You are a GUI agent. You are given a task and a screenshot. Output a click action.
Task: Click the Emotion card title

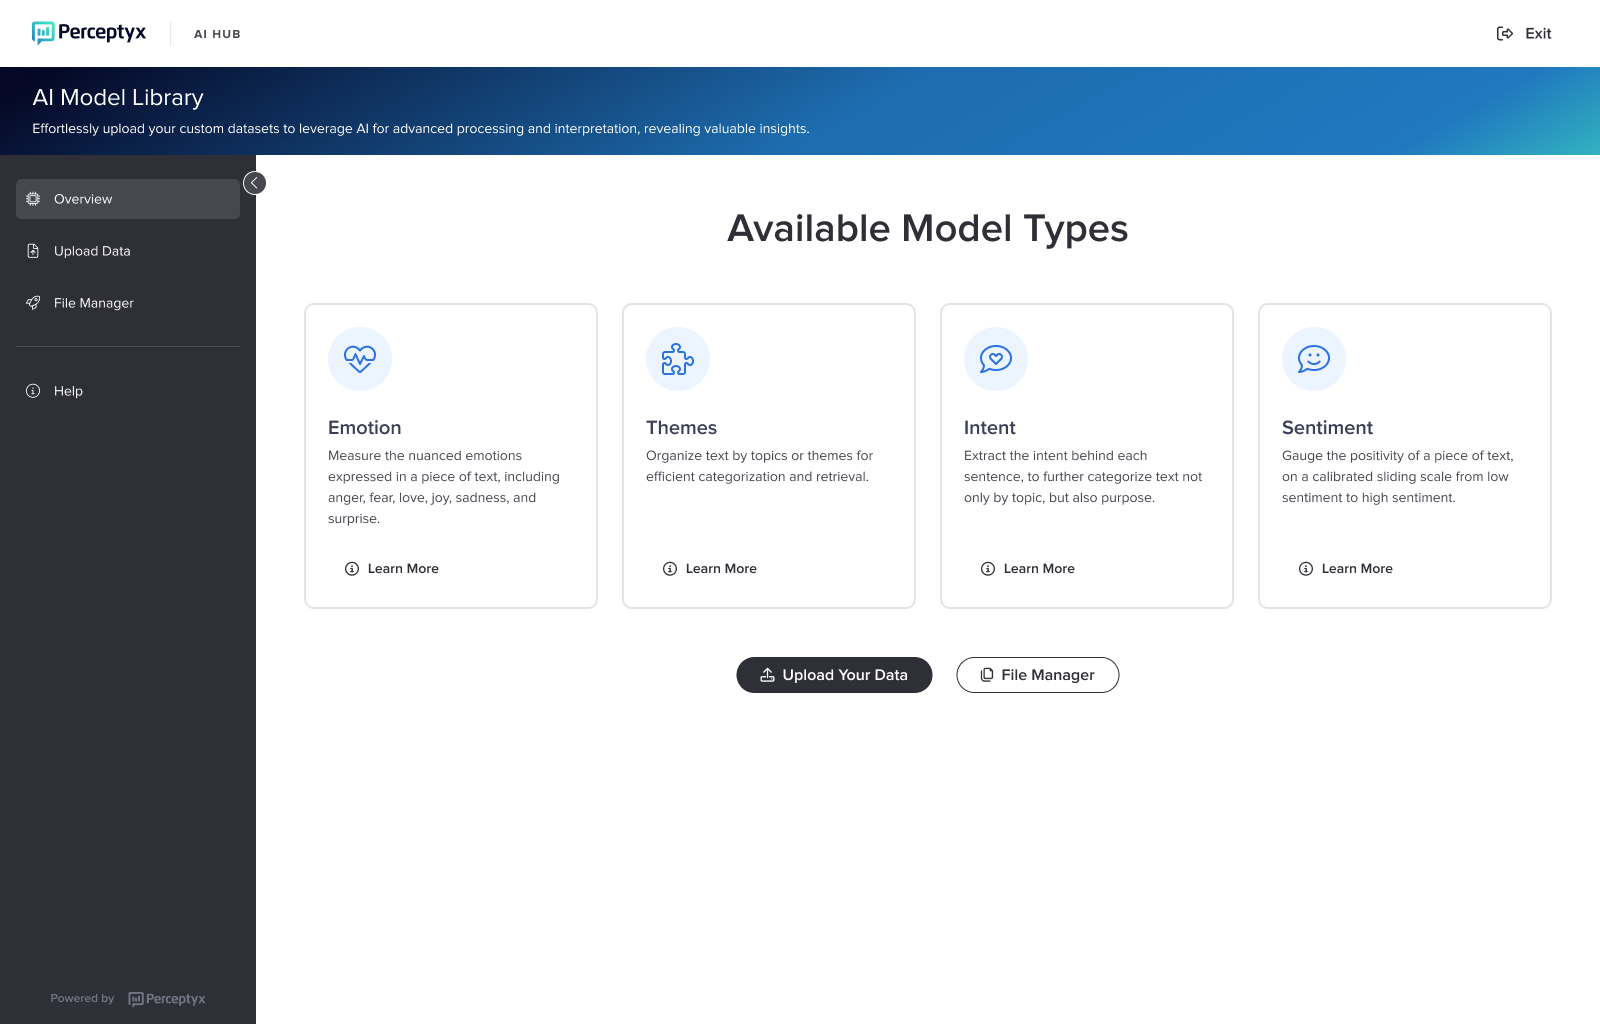click(365, 428)
